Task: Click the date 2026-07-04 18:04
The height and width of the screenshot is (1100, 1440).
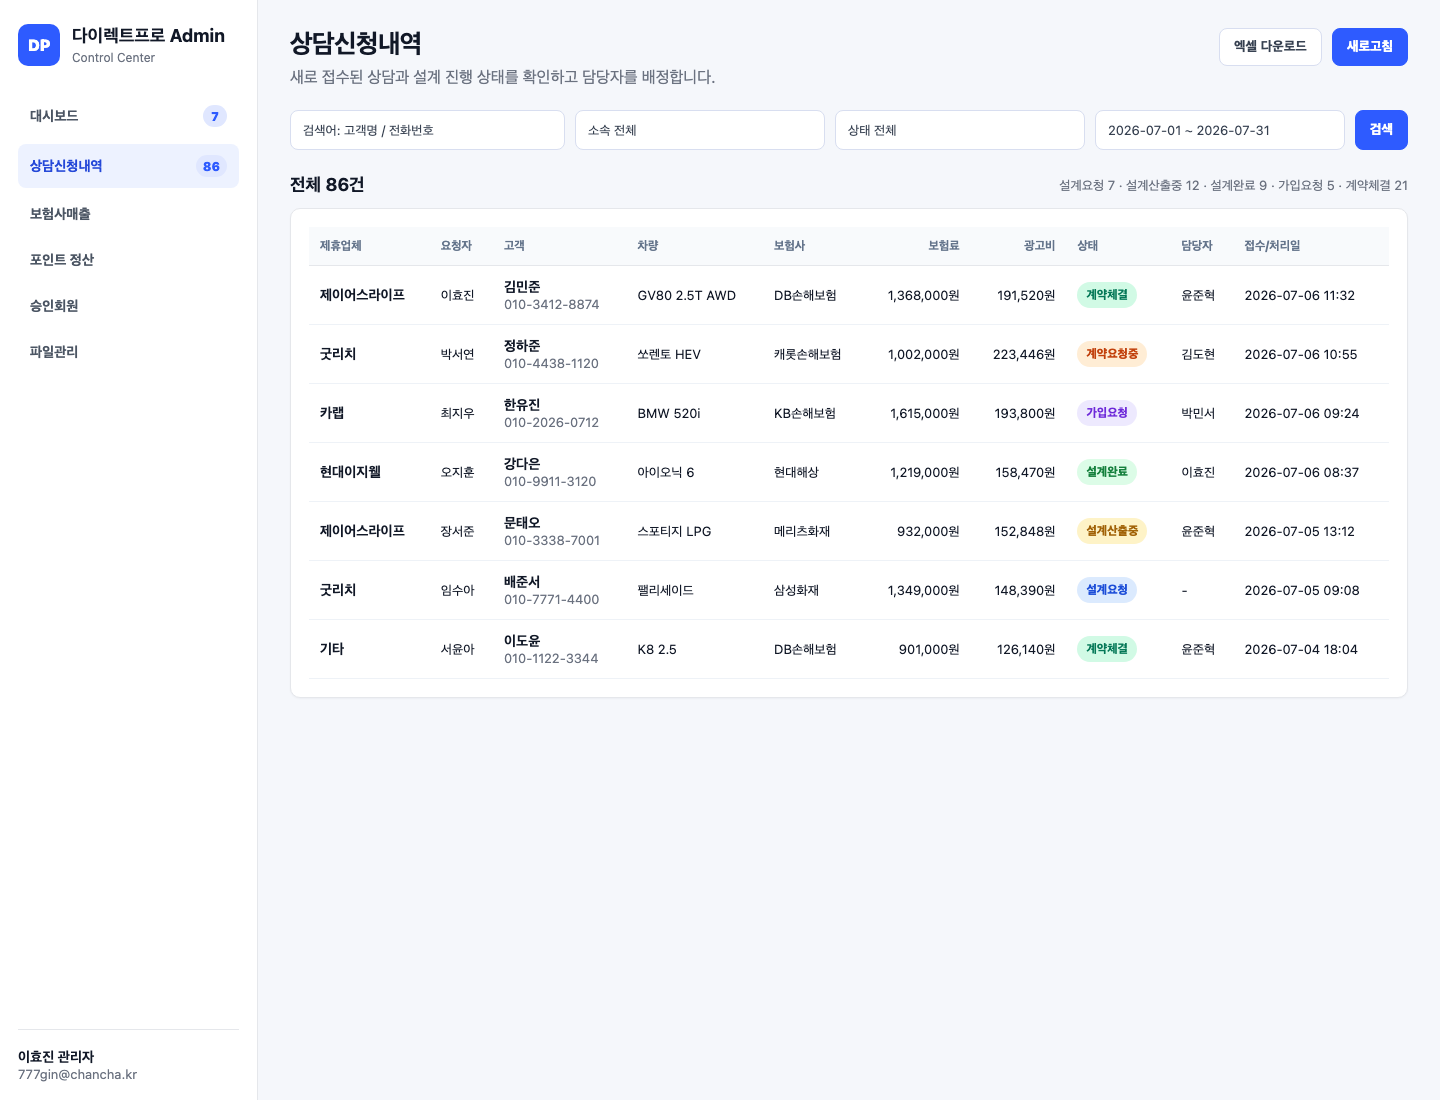Action: pos(1301,650)
